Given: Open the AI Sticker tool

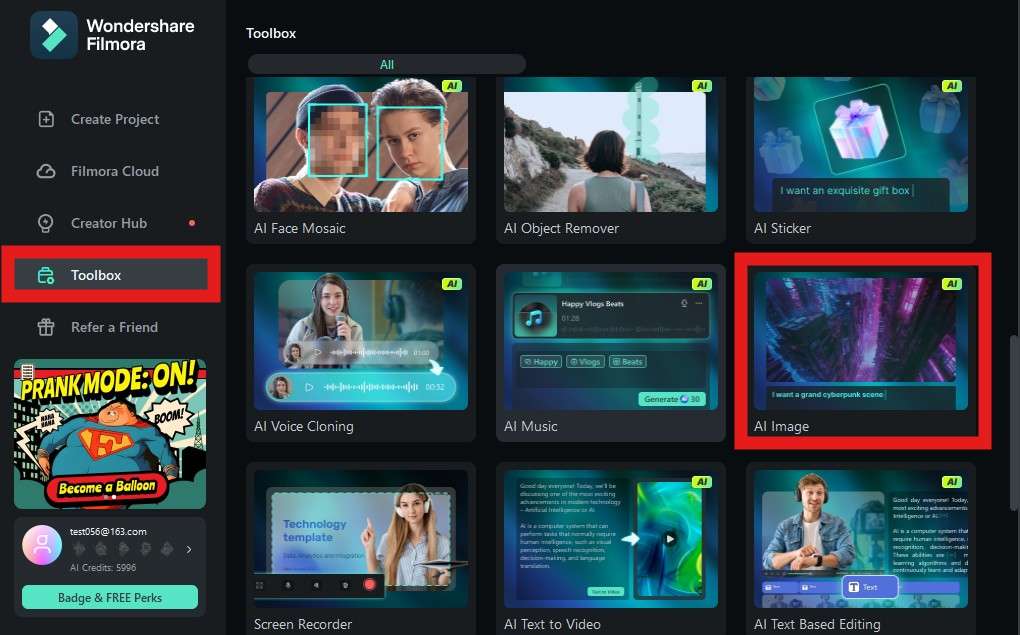Looking at the screenshot, I should click(861, 159).
